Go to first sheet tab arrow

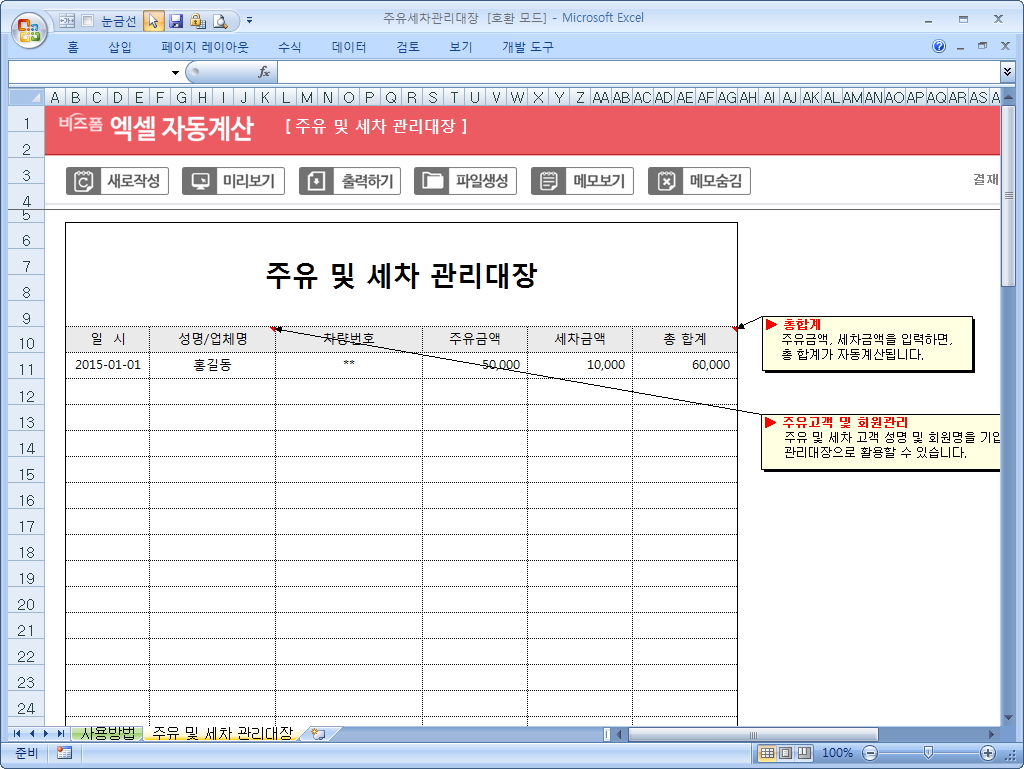[17, 734]
